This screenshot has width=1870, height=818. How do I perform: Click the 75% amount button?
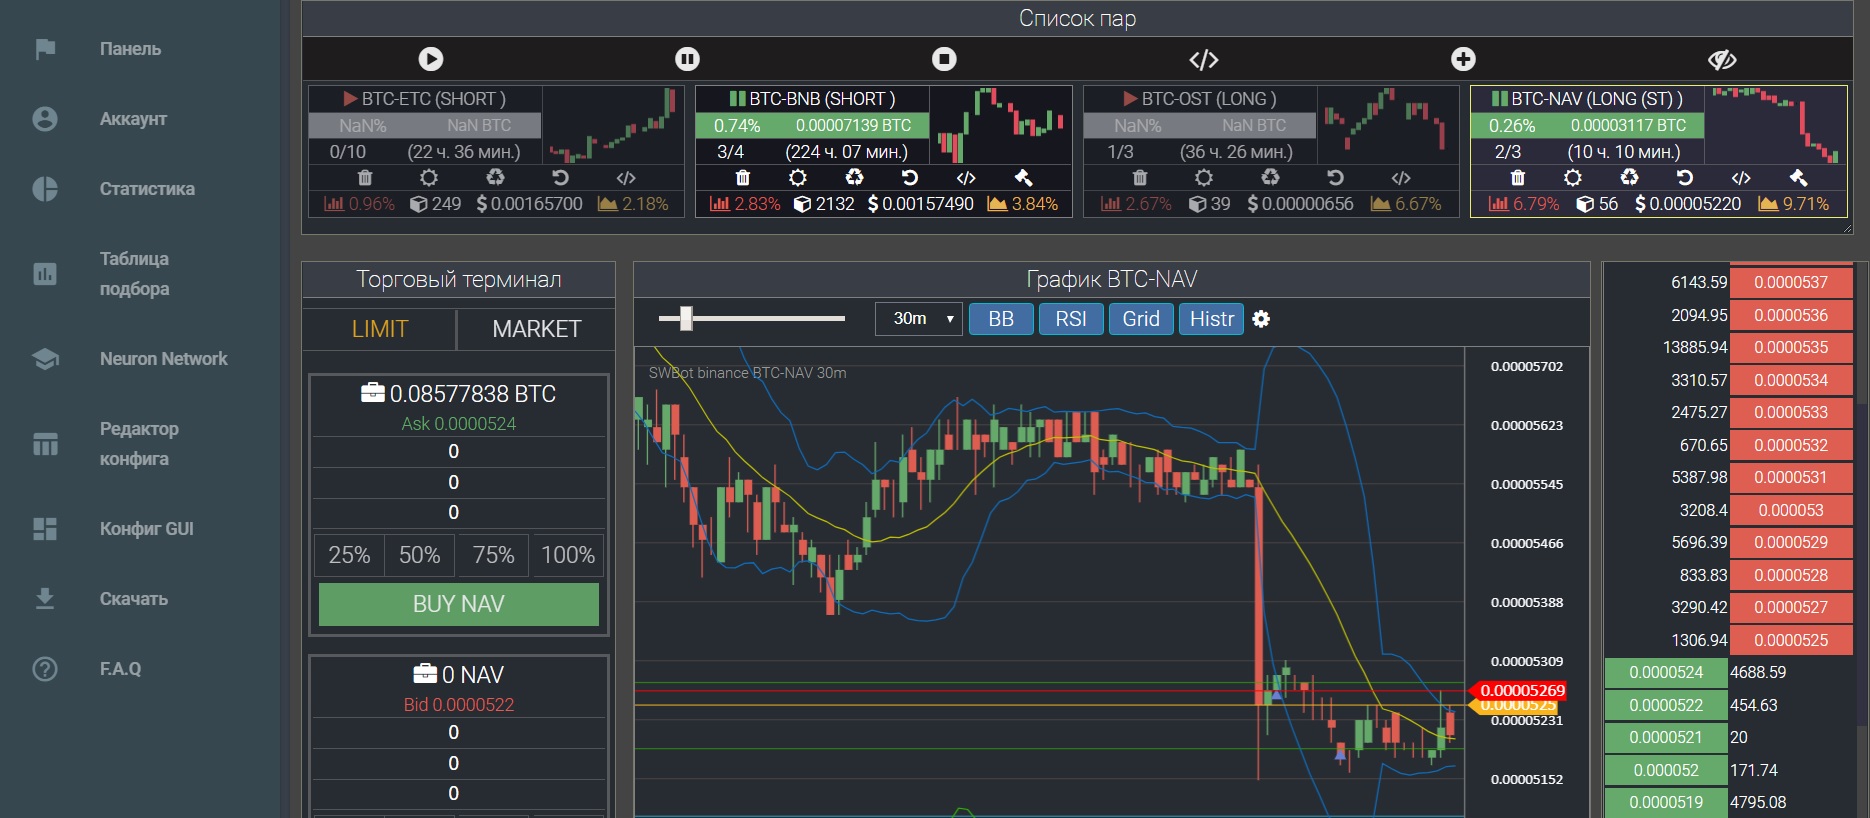(493, 555)
